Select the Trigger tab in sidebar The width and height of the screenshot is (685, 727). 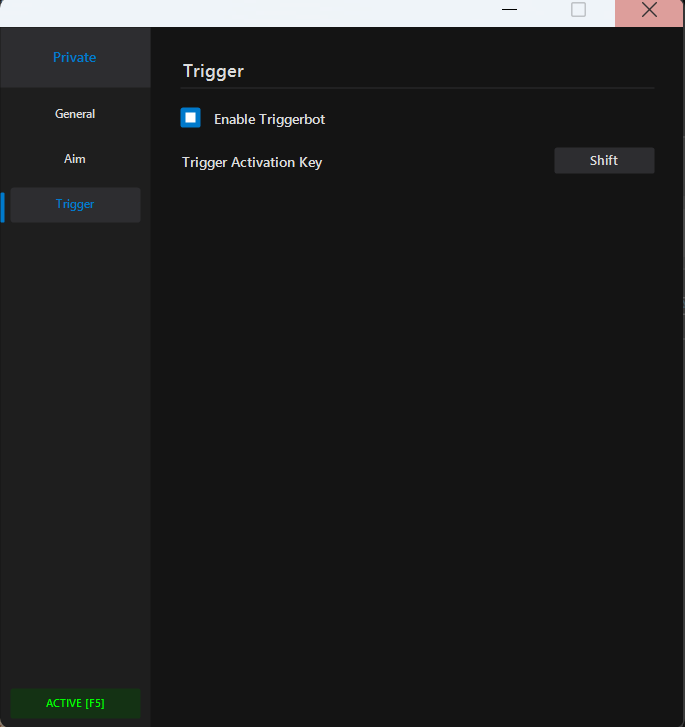(x=75, y=204)
